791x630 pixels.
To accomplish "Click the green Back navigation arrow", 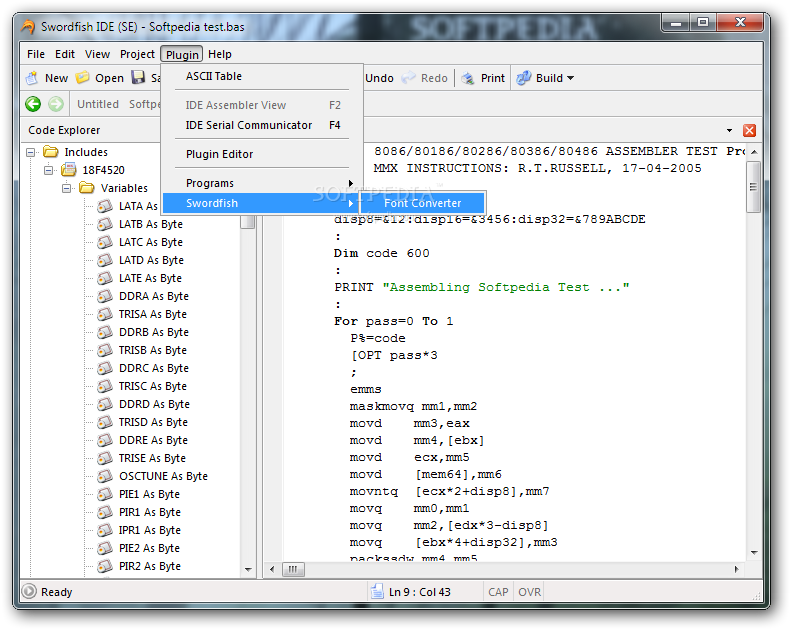I will coord(33,104).
